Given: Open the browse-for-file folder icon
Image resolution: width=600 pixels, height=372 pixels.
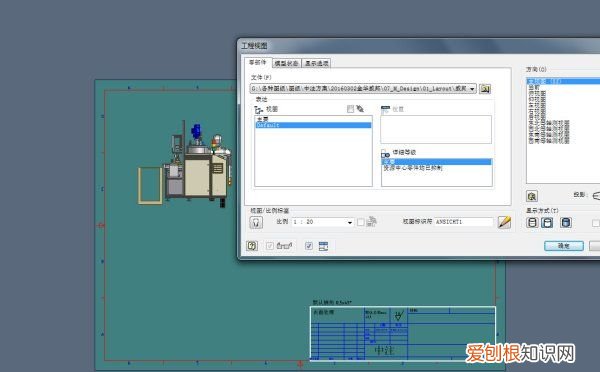Looking at the screenshot, I should coord(485,89).
